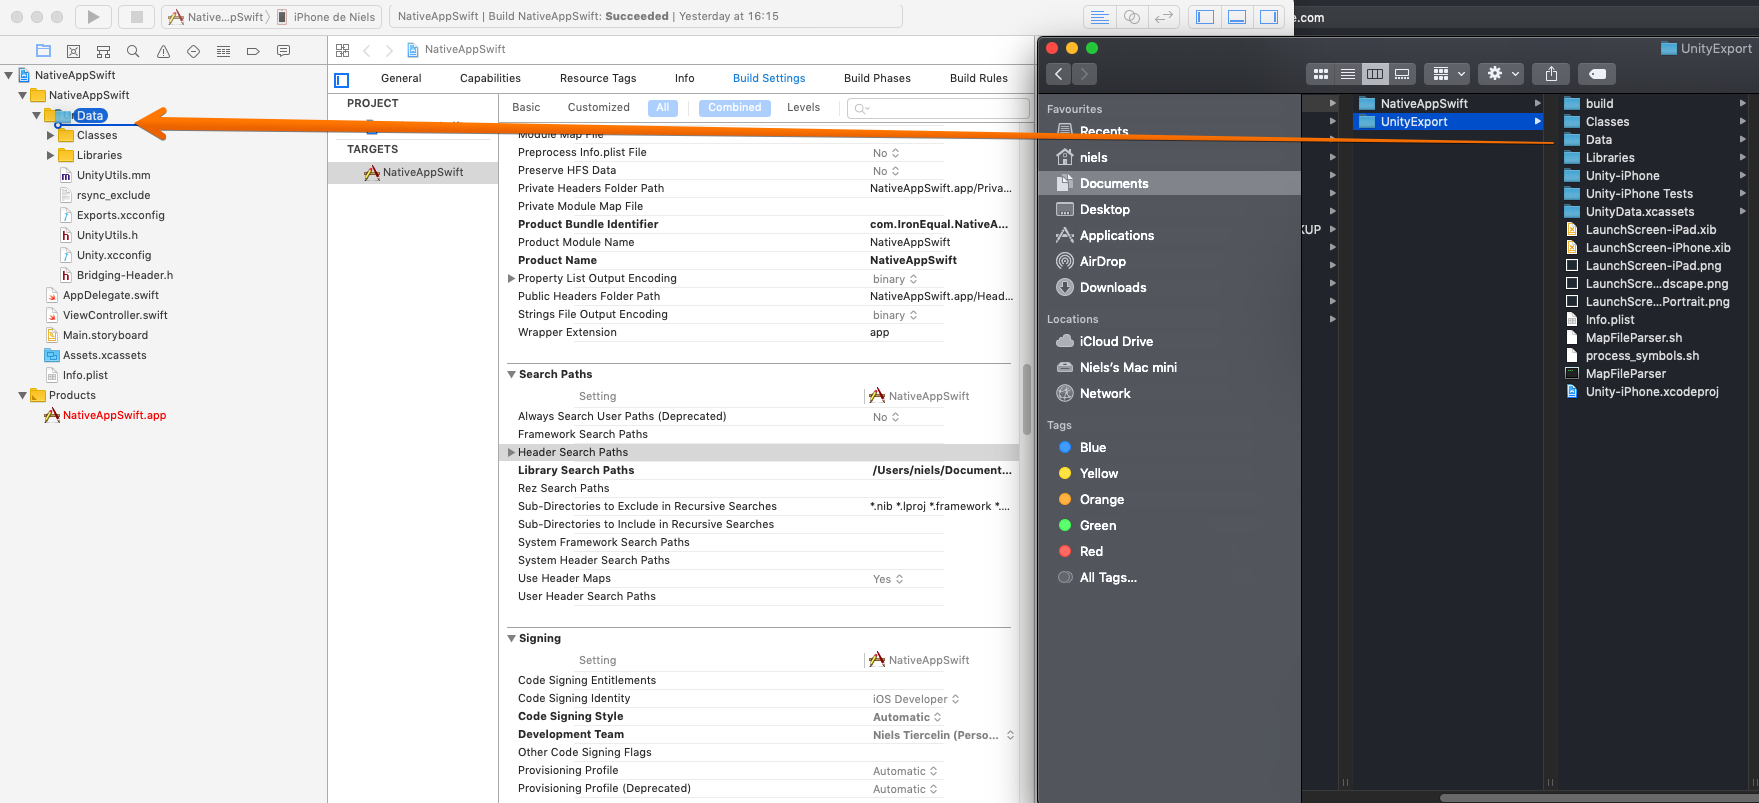
Task: Select the Levels view filter
Action: pos(803,108)
